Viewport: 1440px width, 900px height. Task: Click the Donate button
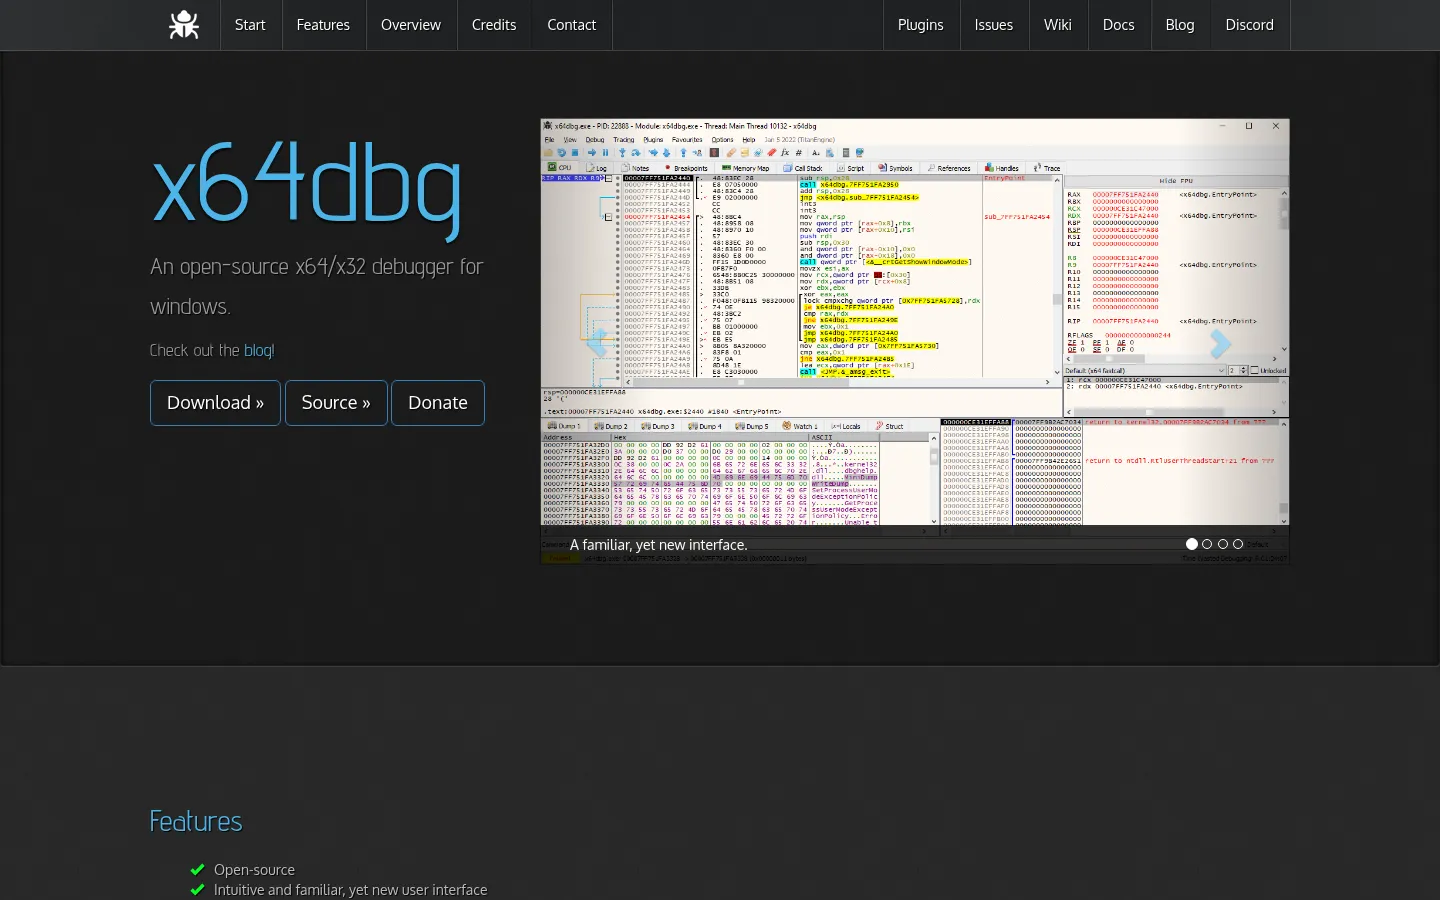438,403
